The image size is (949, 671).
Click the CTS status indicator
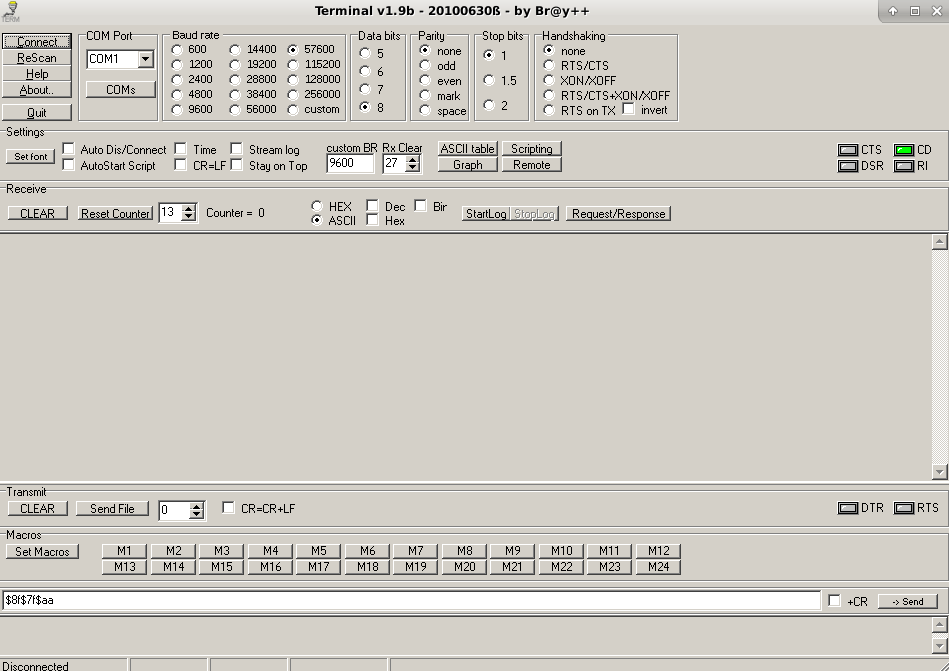(x=848, y=150)
